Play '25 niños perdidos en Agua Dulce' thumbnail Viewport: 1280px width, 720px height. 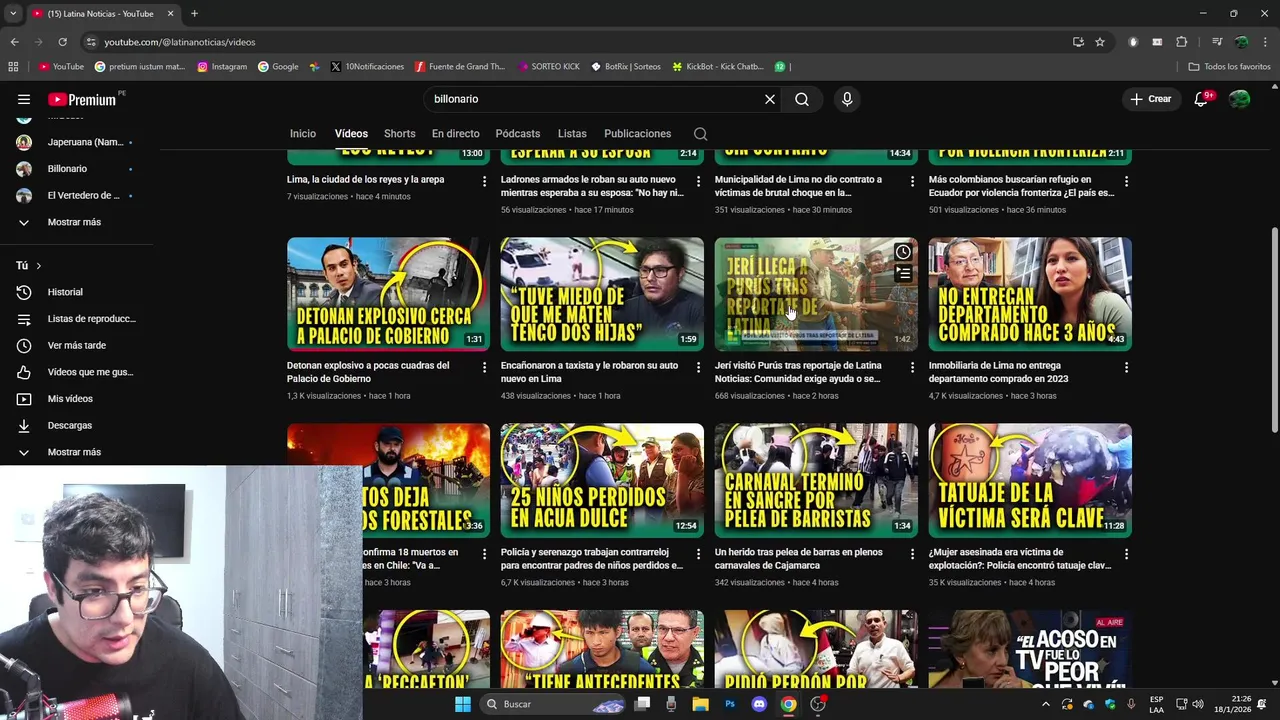[x=602, y=480]
